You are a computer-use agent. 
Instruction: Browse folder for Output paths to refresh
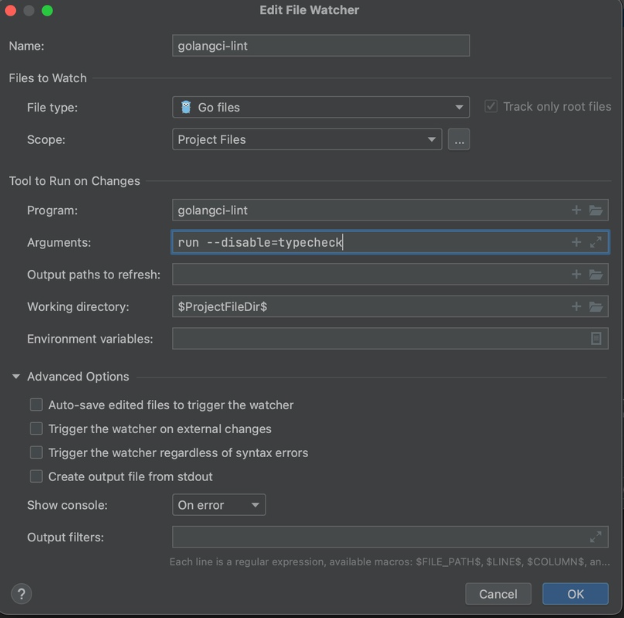(x=596, y=274)
